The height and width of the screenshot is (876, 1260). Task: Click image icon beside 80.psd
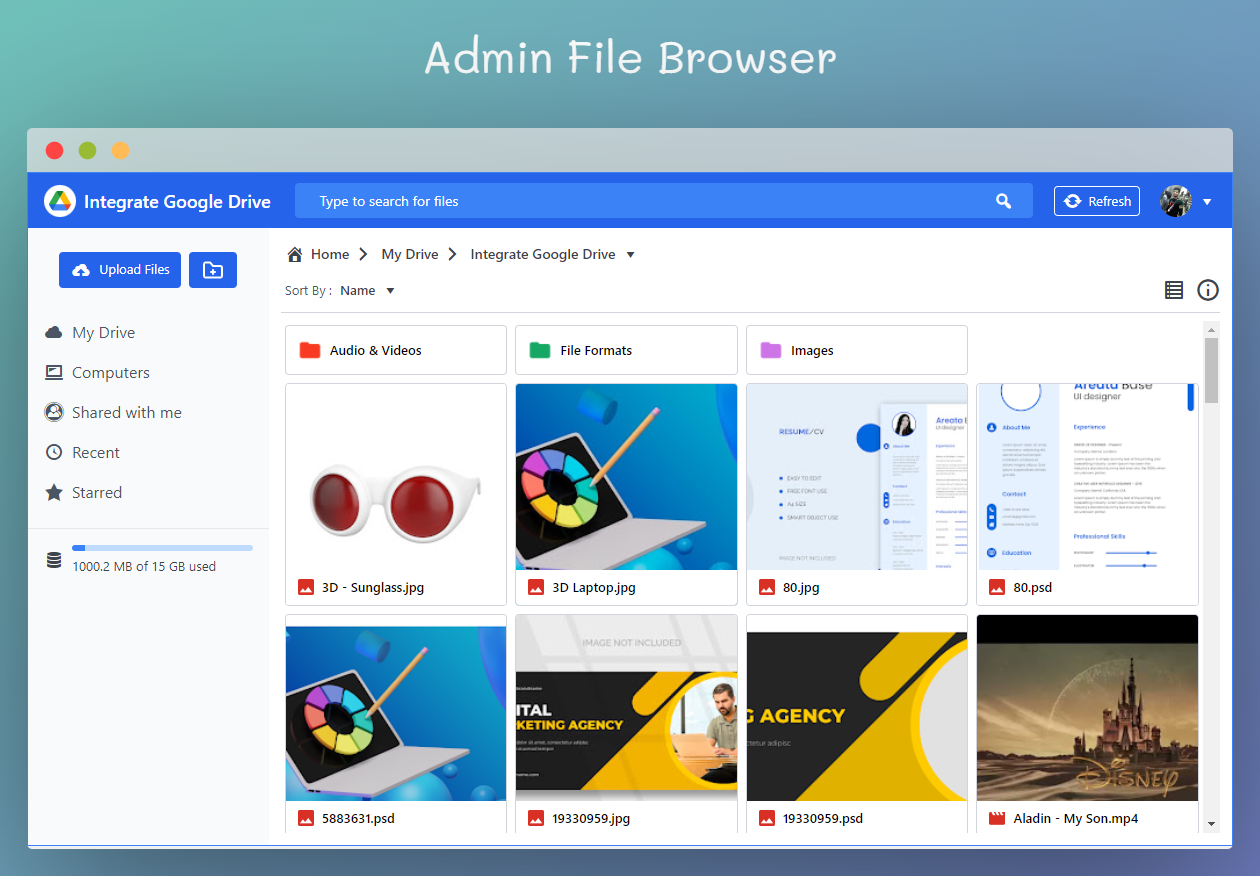pyautogui.click(x=997, y=587)
